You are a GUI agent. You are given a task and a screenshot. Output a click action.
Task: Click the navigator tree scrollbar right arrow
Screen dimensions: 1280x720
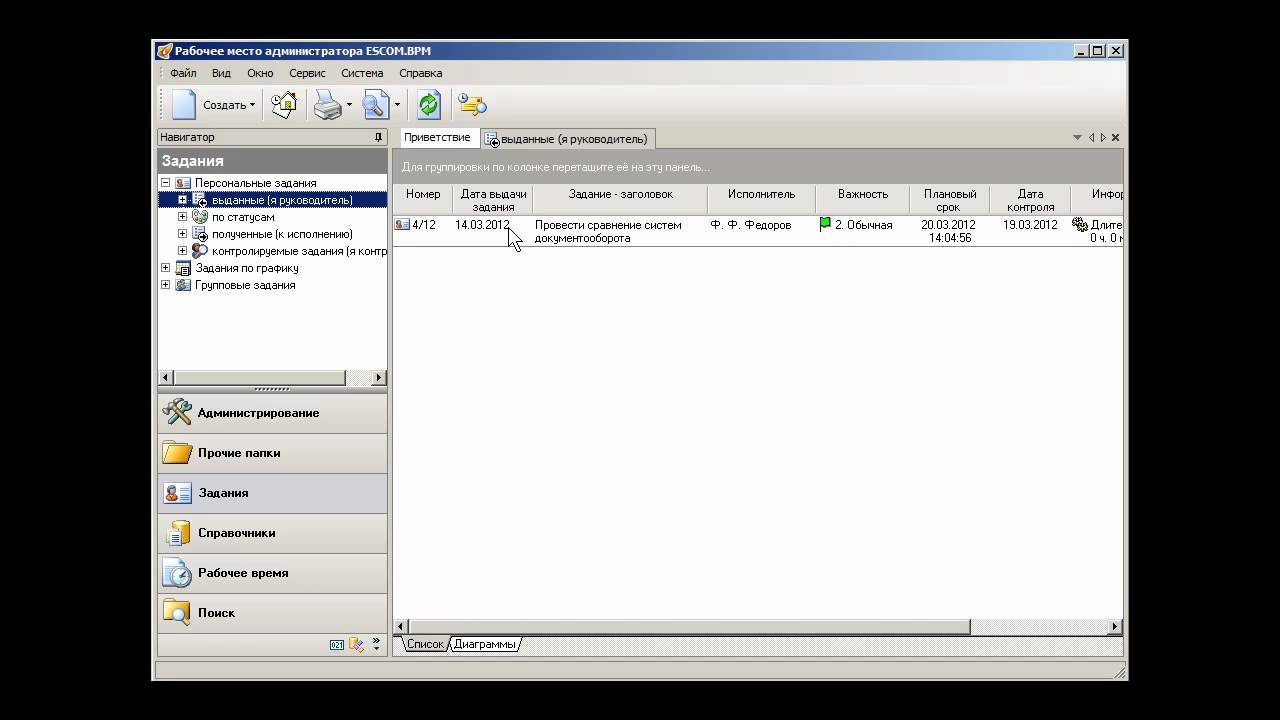click(x=379, y=378)
